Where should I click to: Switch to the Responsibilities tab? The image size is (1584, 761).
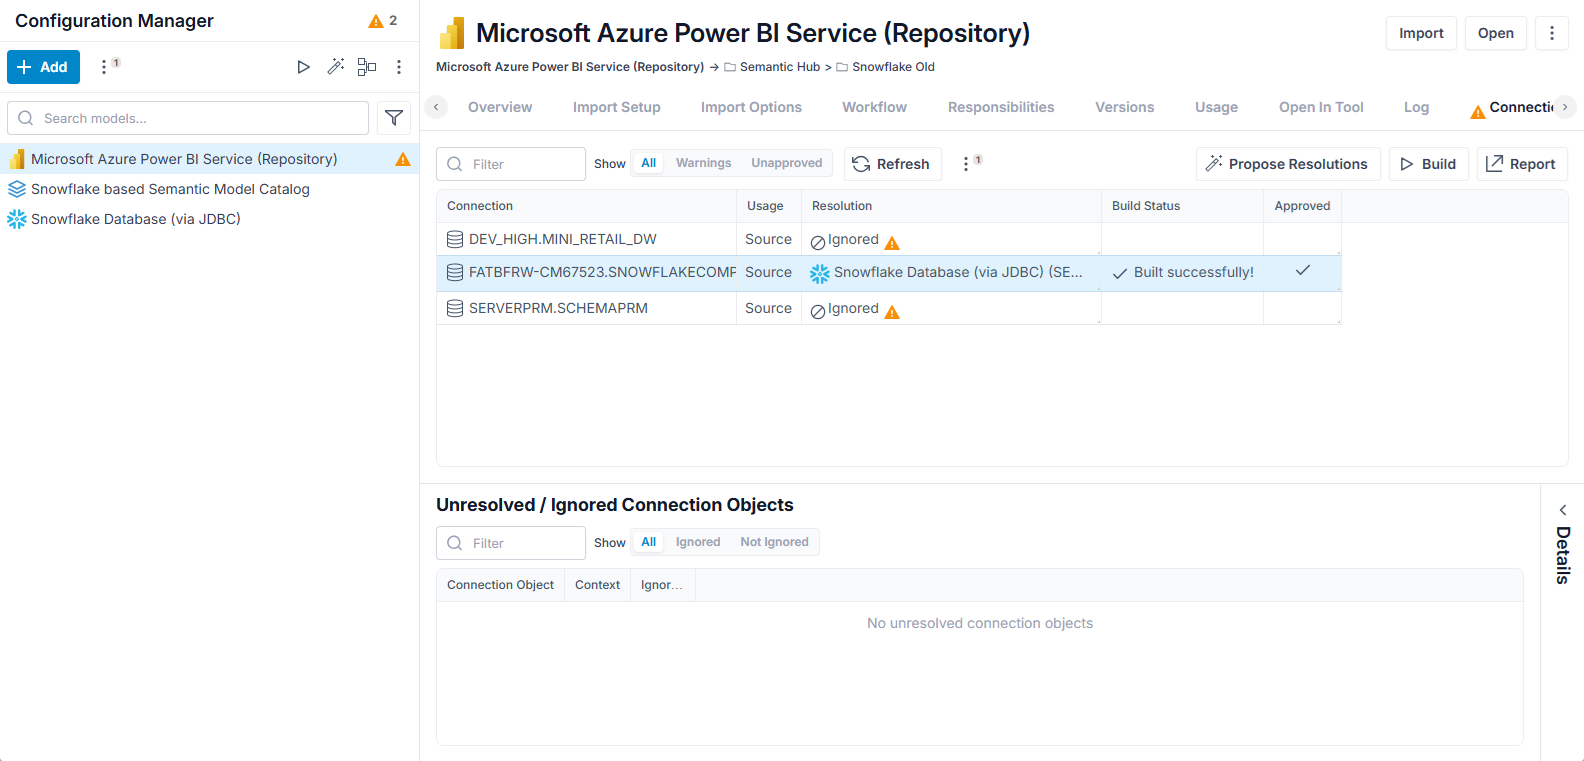point(1001,107)
